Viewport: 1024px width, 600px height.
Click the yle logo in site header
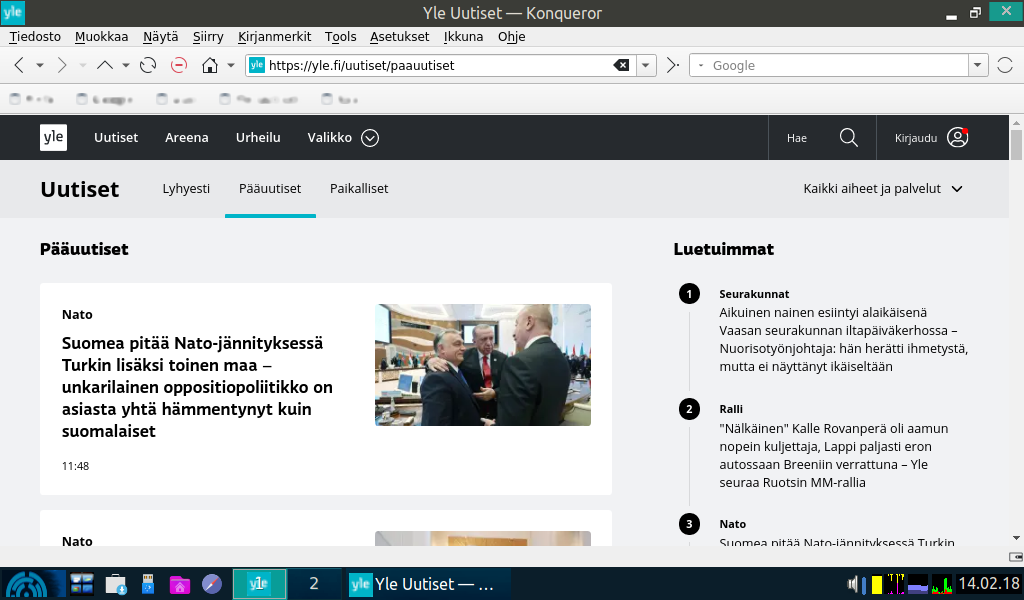[54, 137]
